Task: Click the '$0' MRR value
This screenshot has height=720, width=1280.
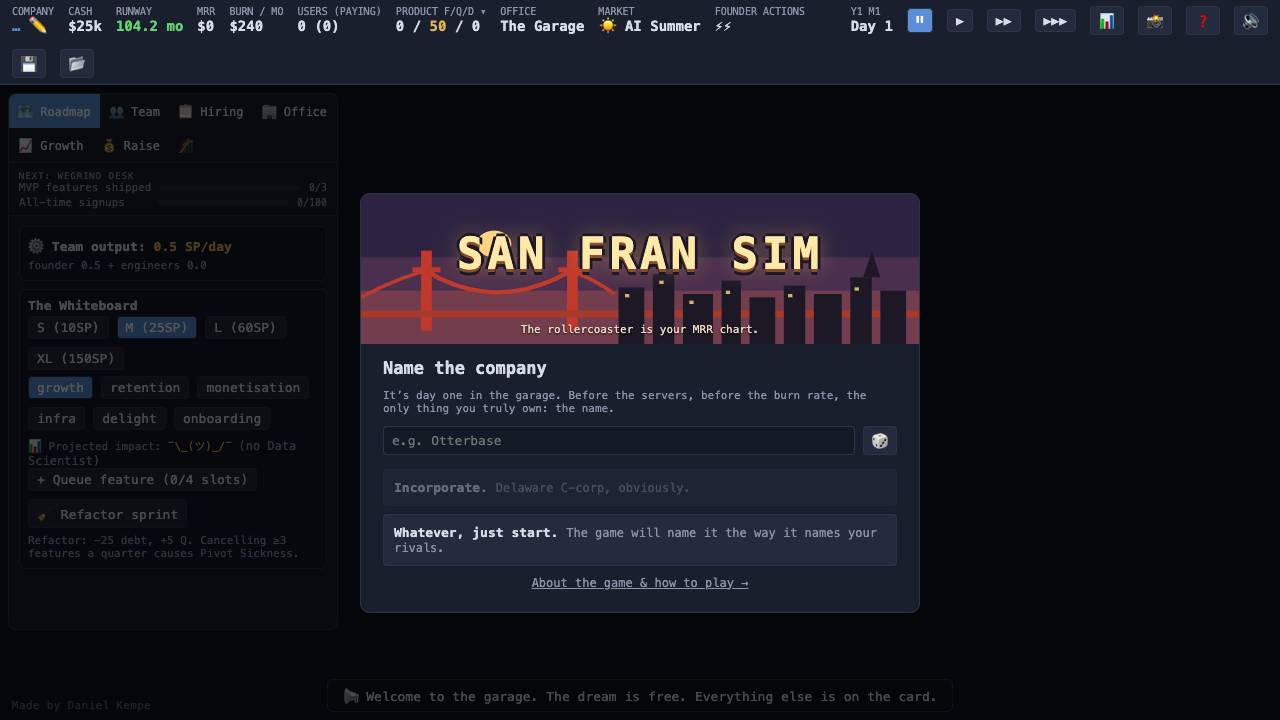Action: tap(205, 26)
